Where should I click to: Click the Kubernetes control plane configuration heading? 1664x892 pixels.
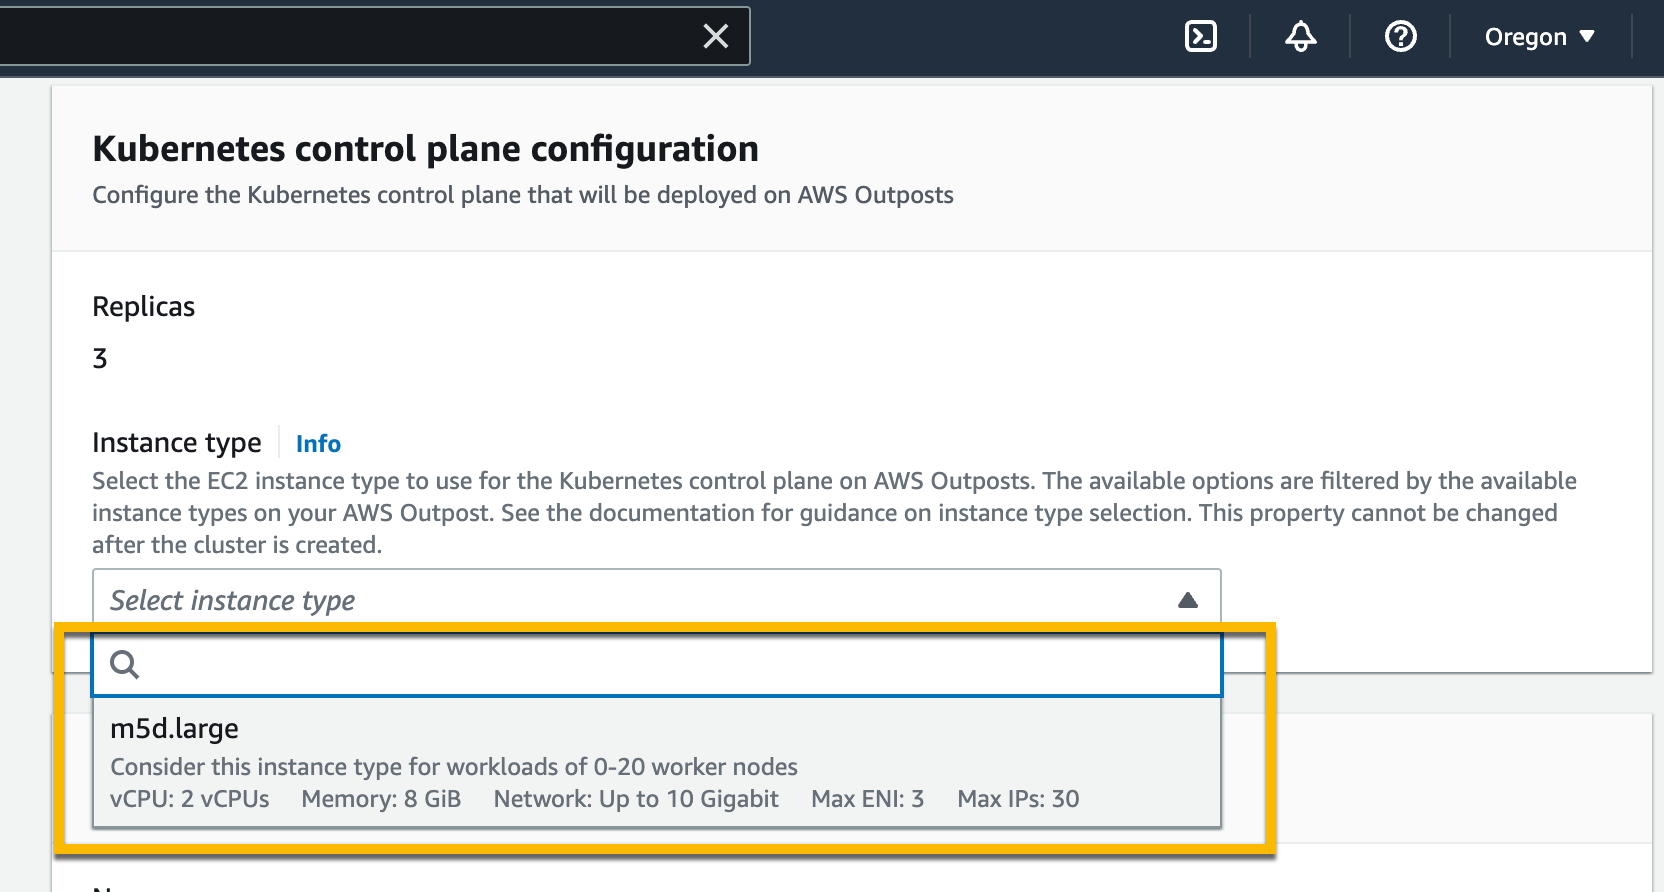tap(424, 148)
